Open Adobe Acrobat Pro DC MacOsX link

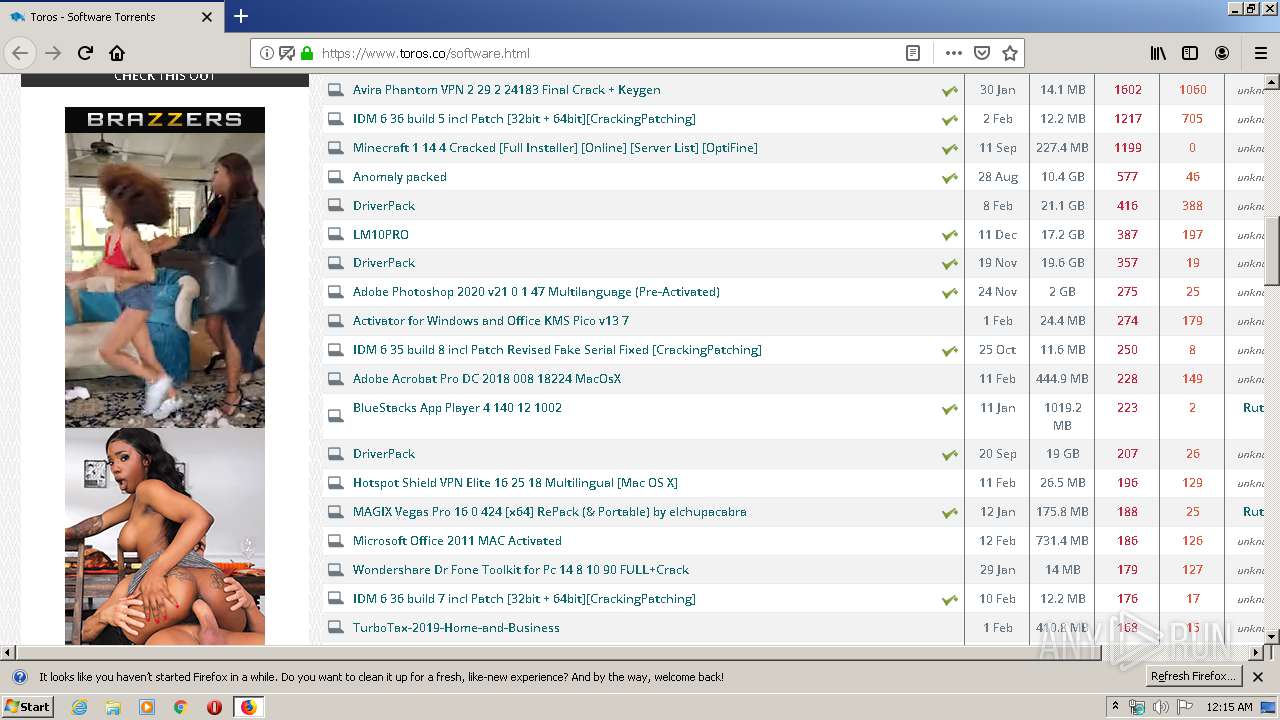(486, 379)
